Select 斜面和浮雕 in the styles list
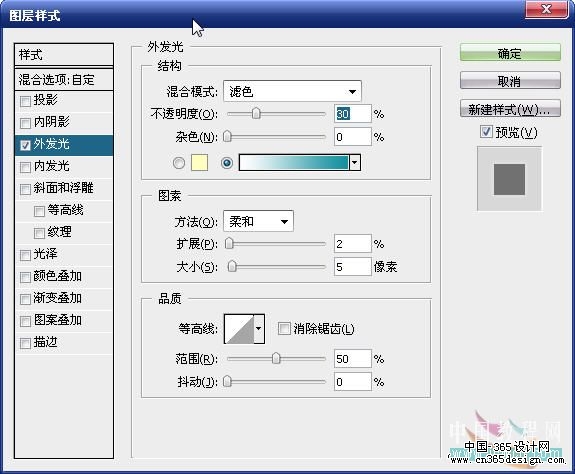Viewport: 575px width, 474px height. pyautogui.click(x=64, y=188)
